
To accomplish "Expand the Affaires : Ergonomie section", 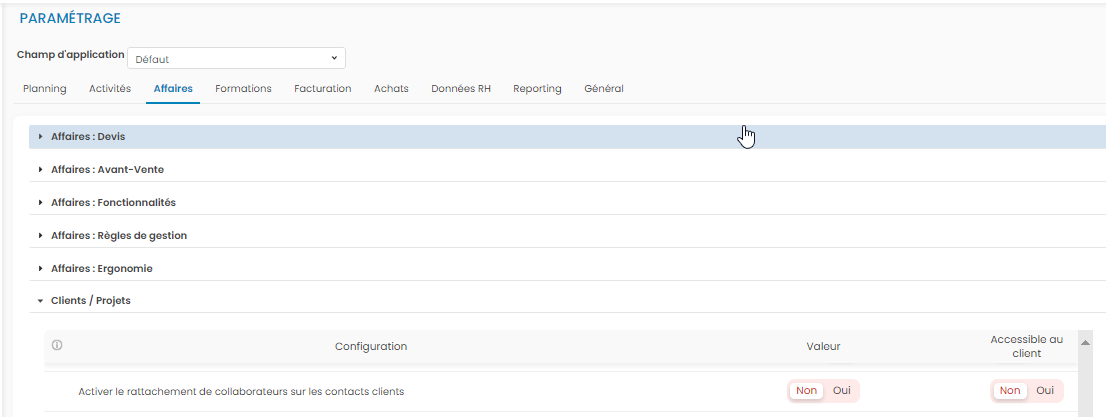I will pos(101,269).
